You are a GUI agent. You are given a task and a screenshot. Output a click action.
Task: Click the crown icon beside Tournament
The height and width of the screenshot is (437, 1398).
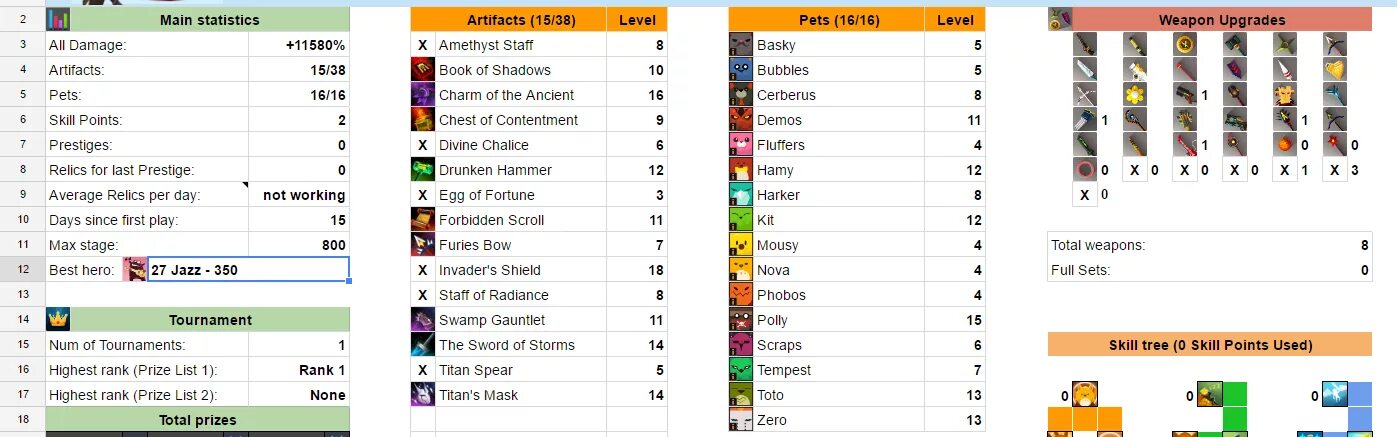pyautogui.click(x=58, y=320)
